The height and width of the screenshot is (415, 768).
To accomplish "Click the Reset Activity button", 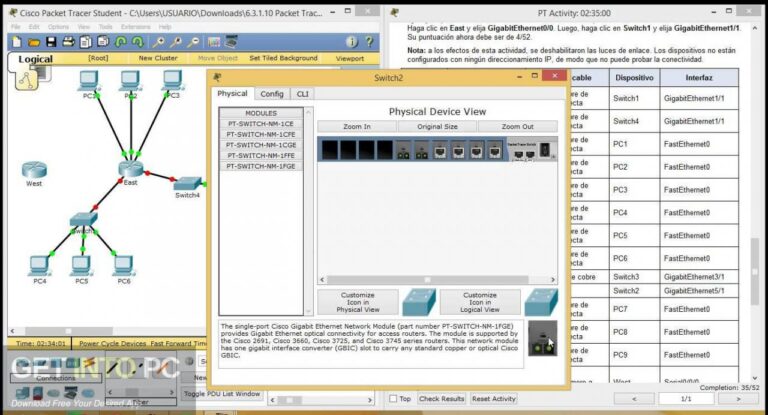I will click(494, 399).
